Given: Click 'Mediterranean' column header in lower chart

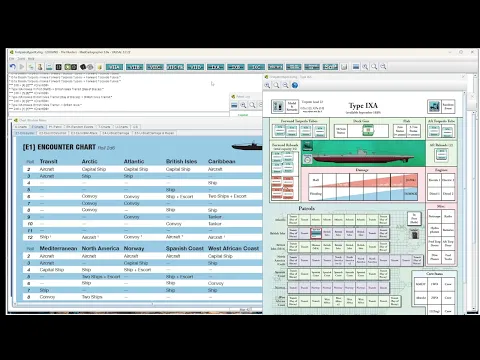Looking at the screenshot, I should (x=58, y=248).
